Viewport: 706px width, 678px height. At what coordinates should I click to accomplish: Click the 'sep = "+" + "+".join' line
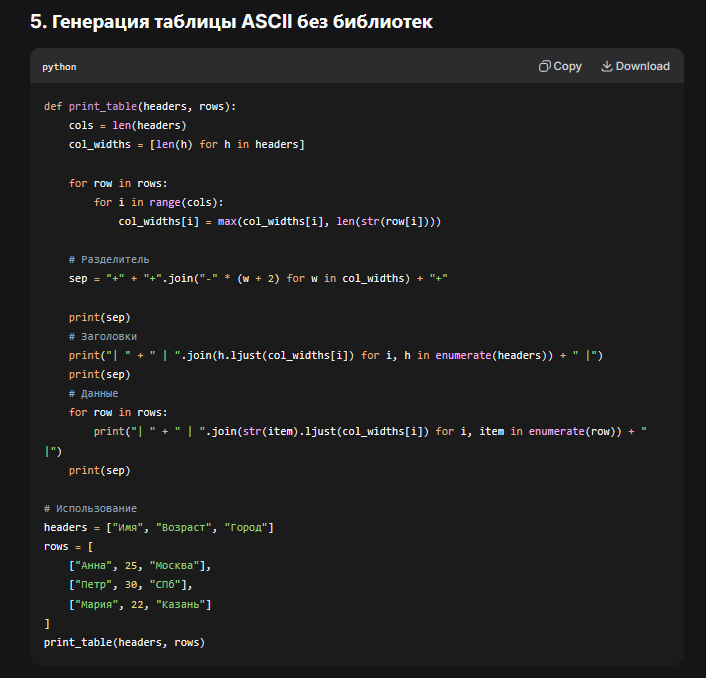click(258, 279)
